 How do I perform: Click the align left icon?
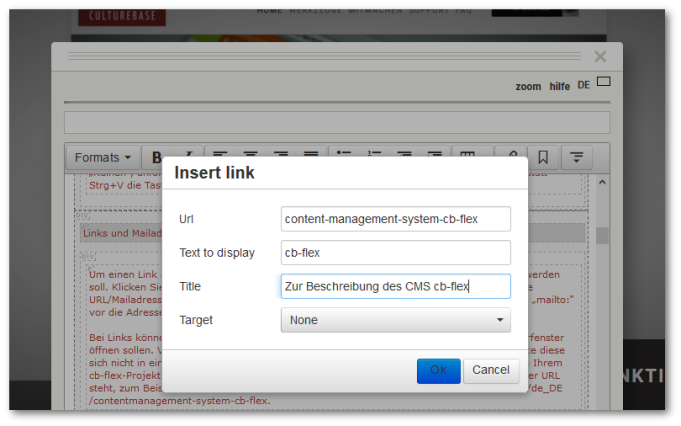coord(220,157)
